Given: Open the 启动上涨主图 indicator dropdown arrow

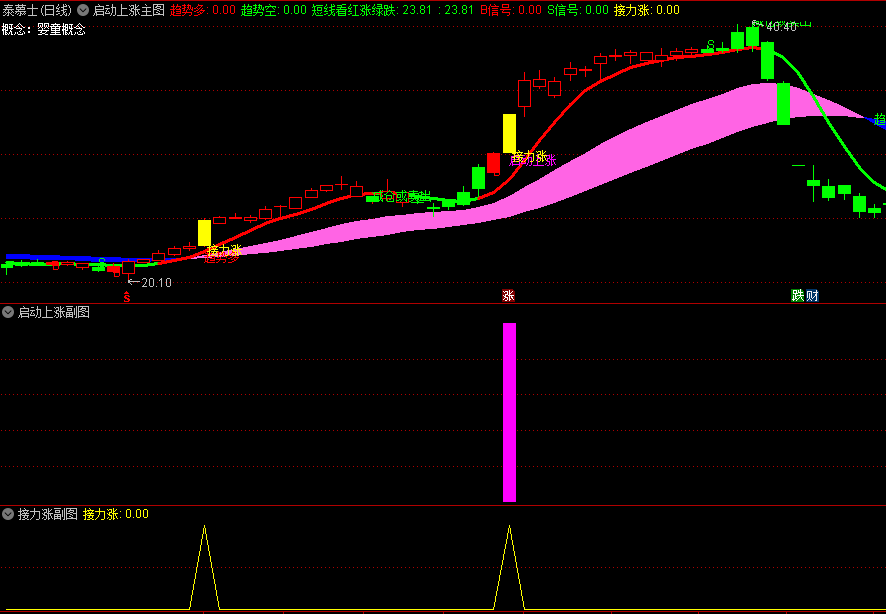Looking at the screenshot, I should click(83, 10).
